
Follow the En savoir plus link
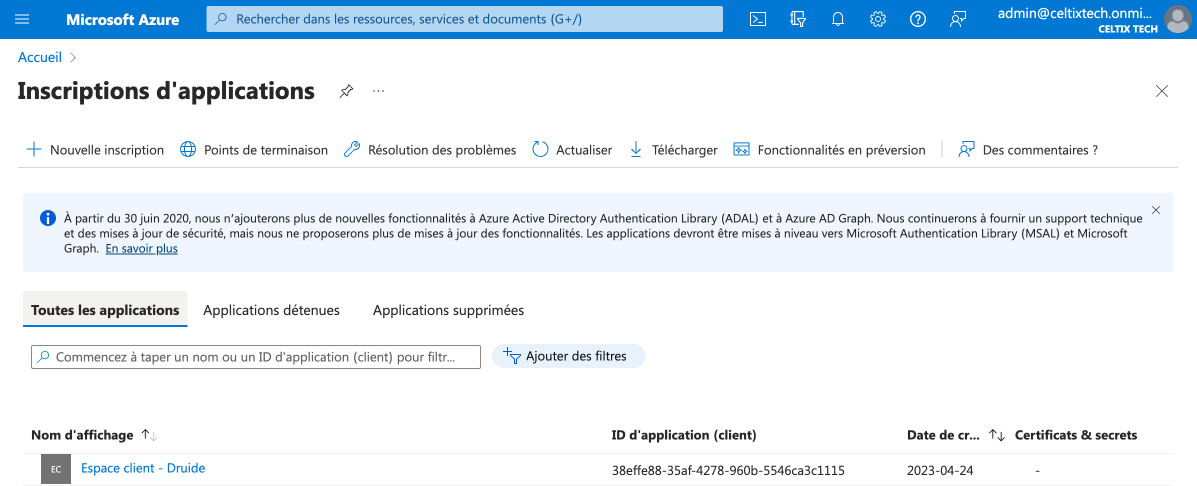[141, 249]
